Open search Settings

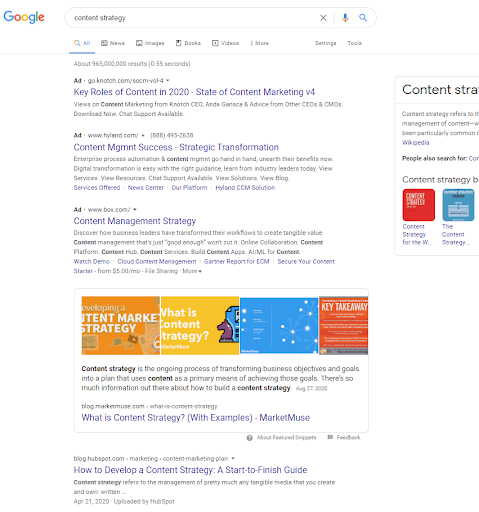326,43
